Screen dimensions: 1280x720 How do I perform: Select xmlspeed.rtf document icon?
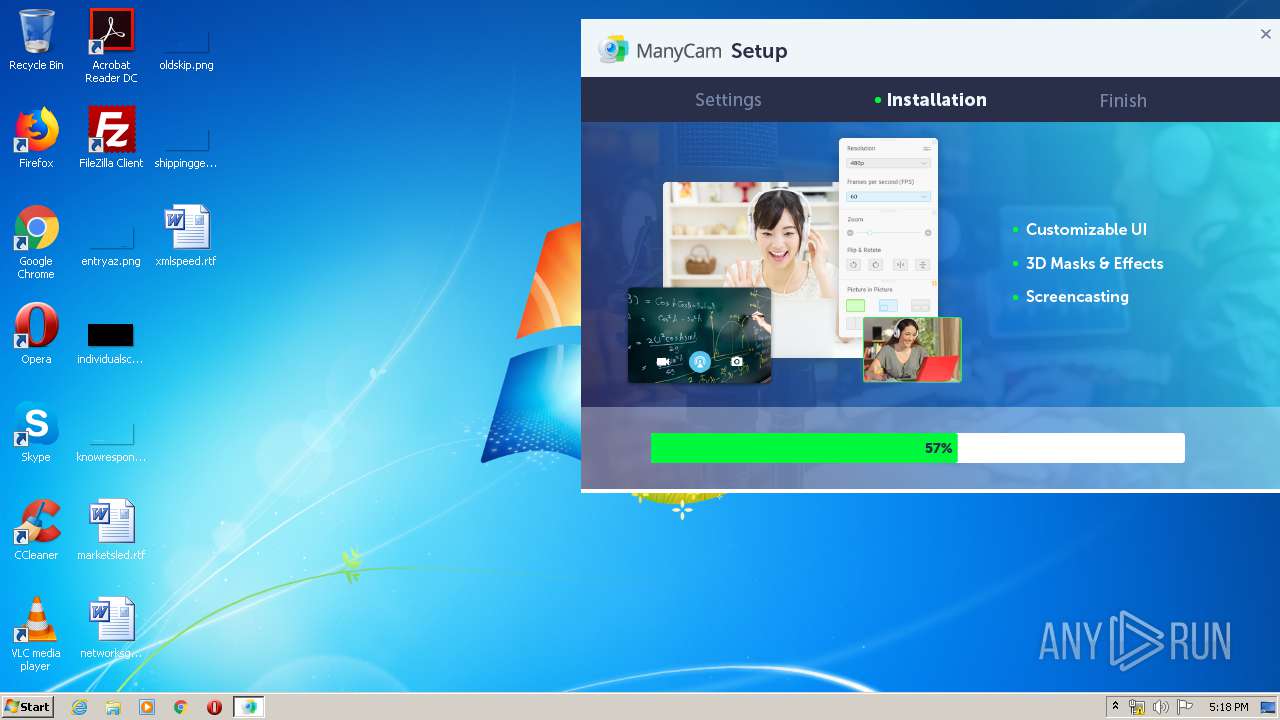[186, 236]
